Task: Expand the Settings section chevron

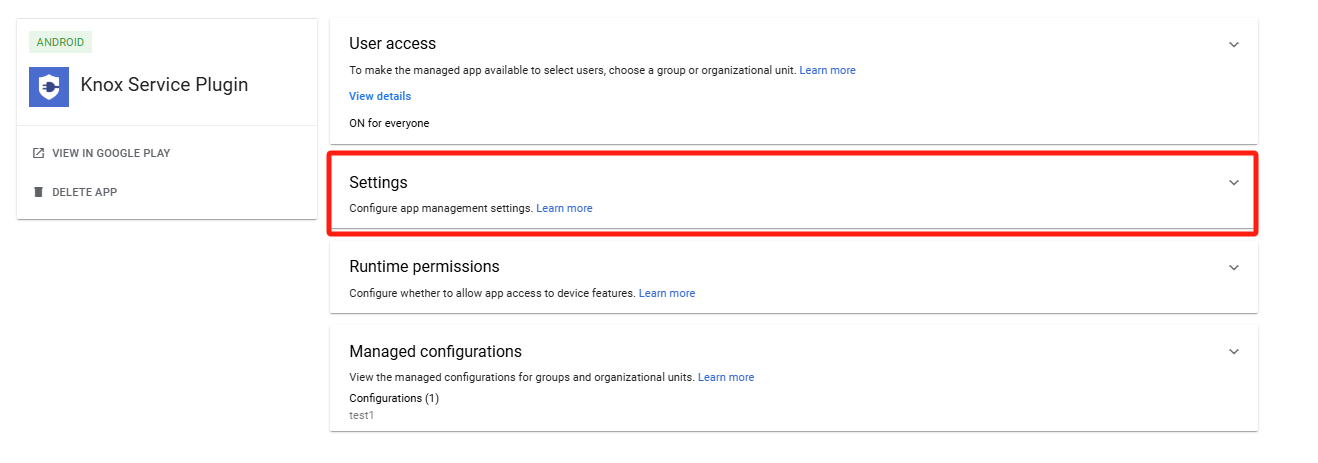Action: tap(1234, 183)
